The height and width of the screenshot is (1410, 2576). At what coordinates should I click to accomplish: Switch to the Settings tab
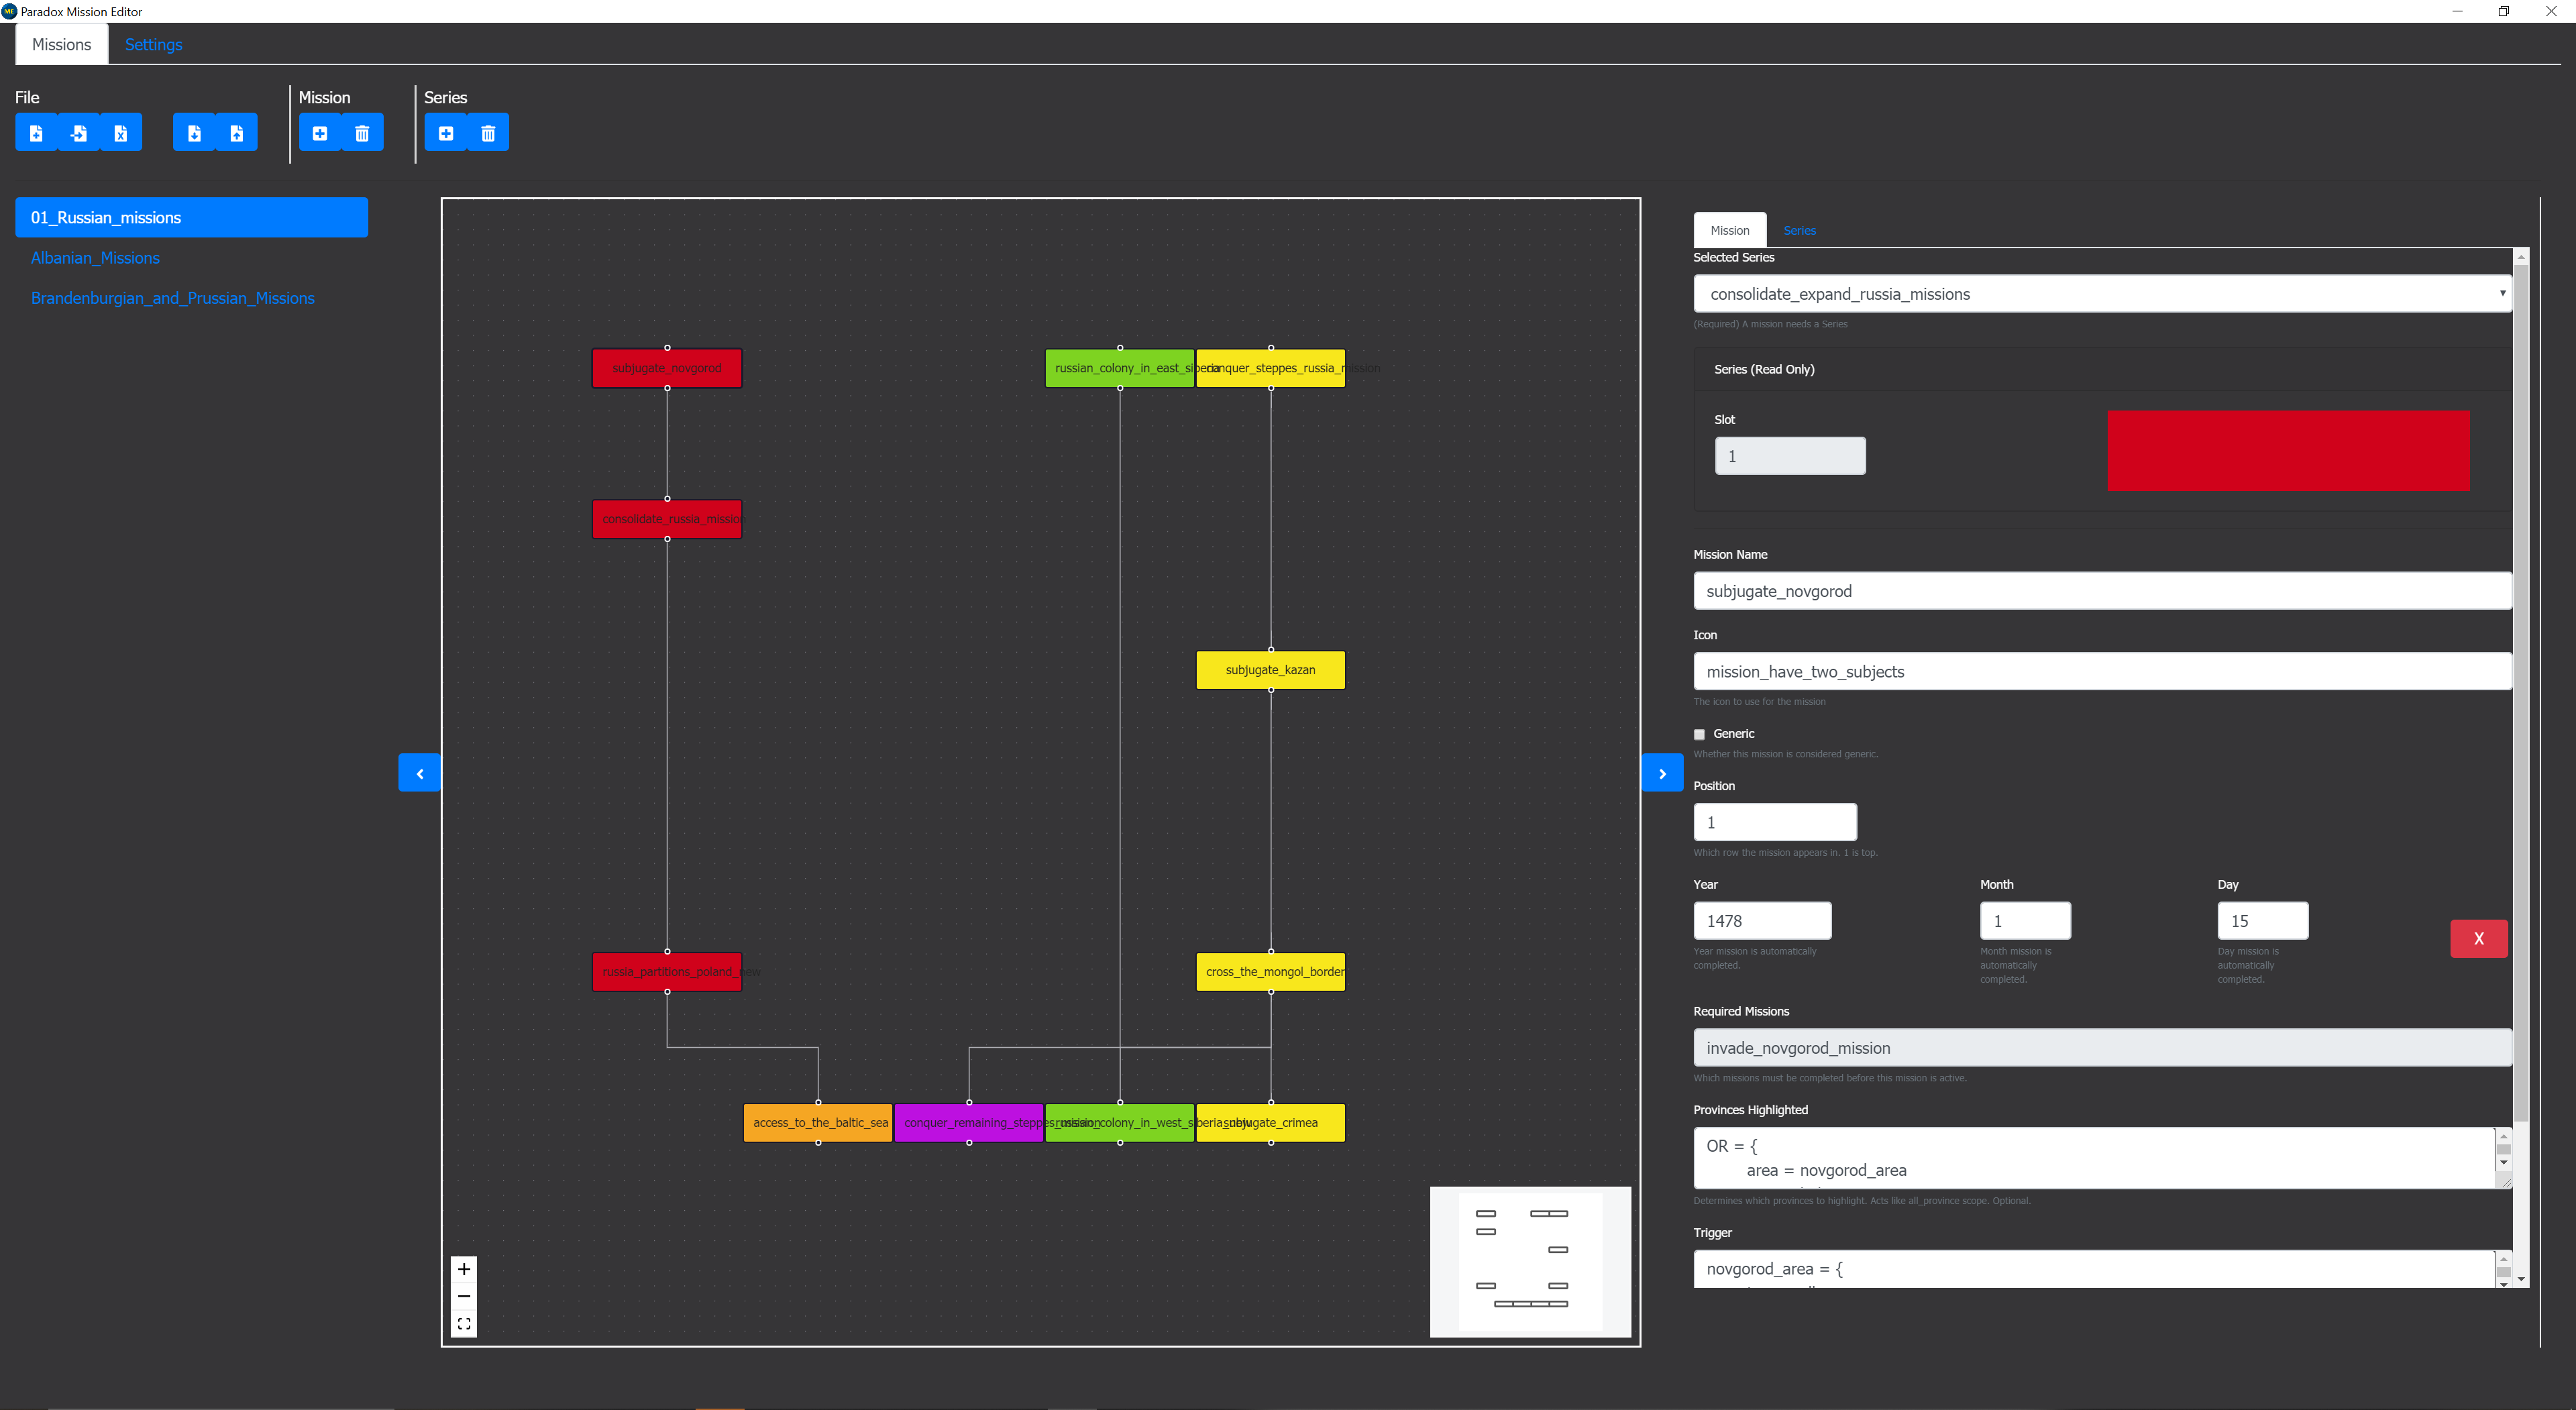(152, 44)
